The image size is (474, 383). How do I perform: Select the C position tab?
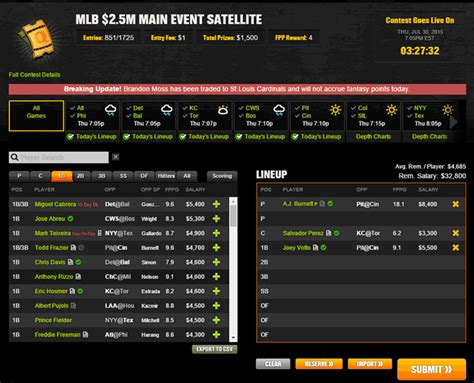[40, 176]
